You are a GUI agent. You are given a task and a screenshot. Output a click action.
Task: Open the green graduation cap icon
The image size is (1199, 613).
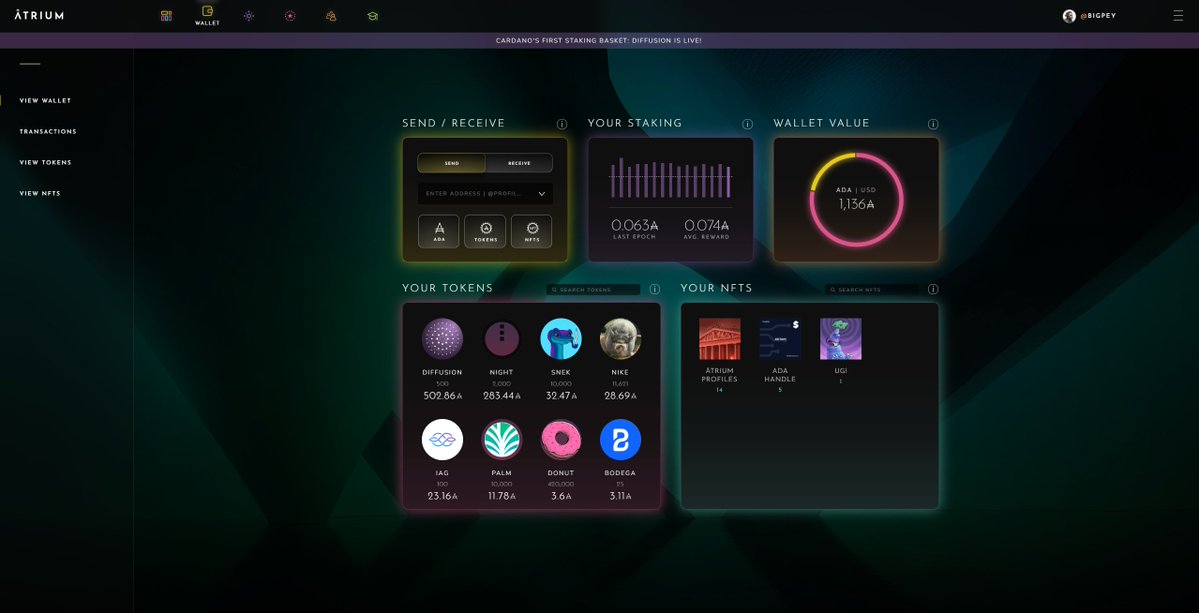click(x=372, y=16)
